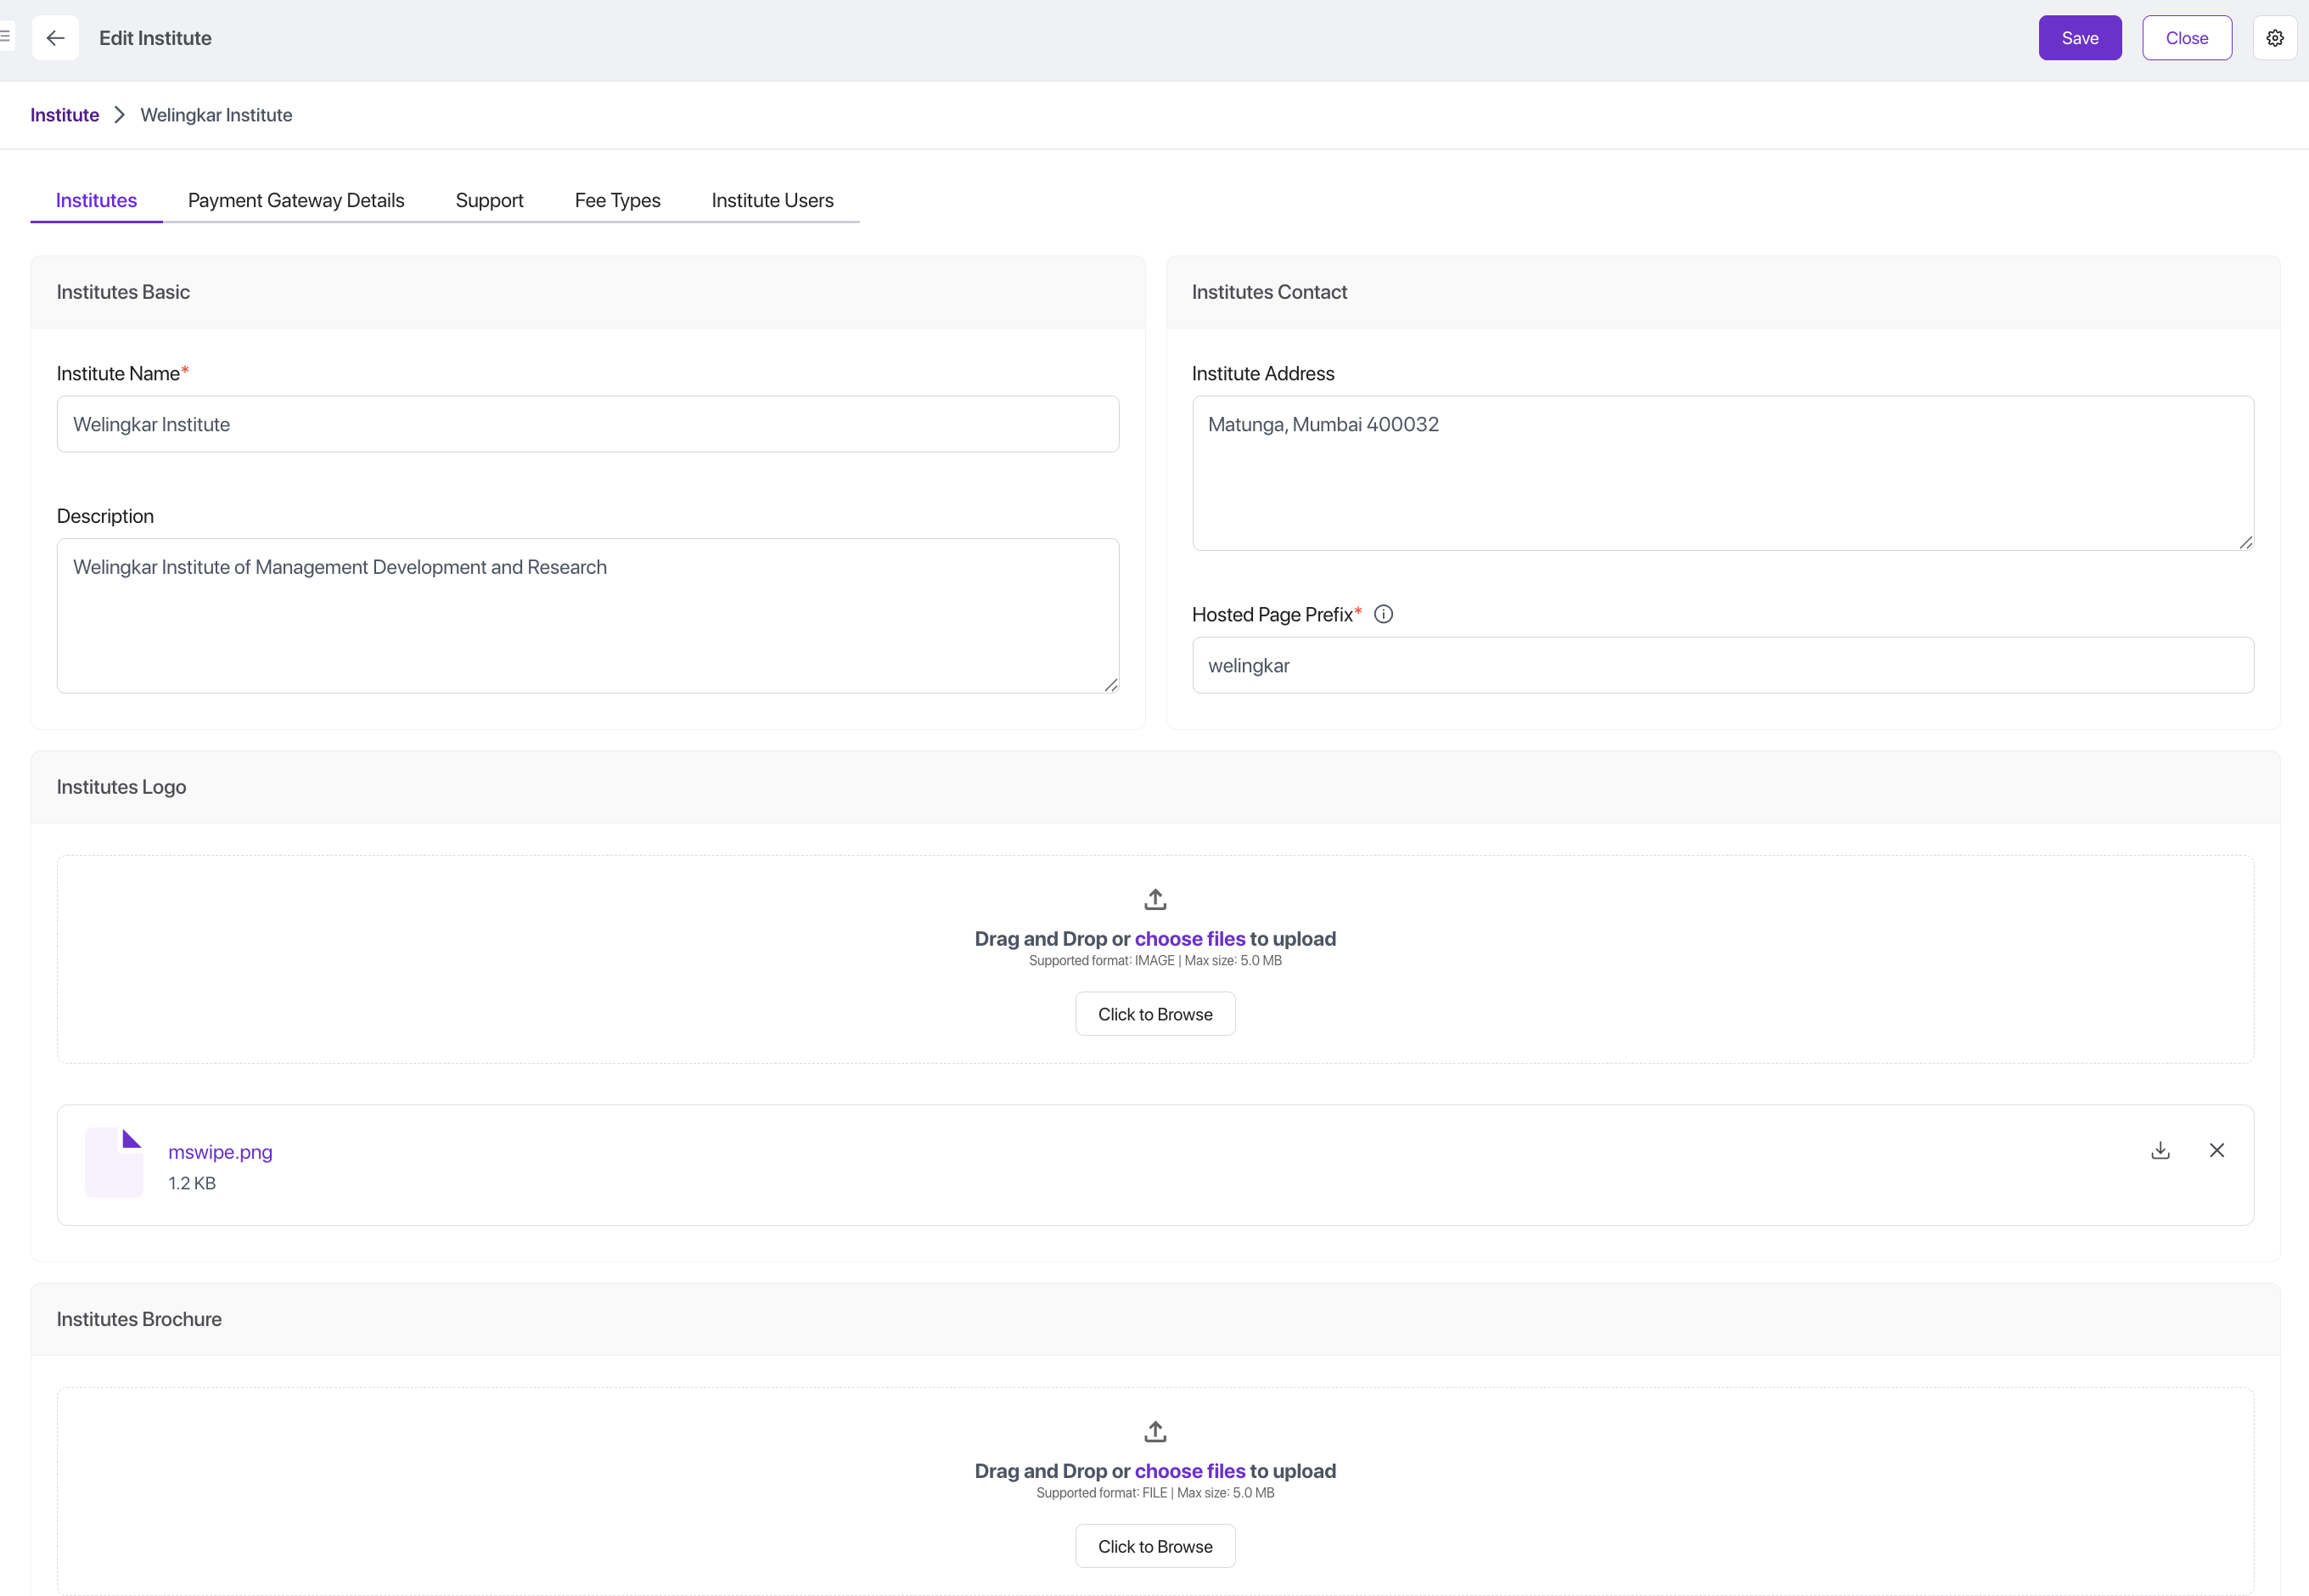Switch to the Payment Gateway Details tab
Viewport: 2309px width, 1596px height.
pyautogui.click(x=296, y=200)
